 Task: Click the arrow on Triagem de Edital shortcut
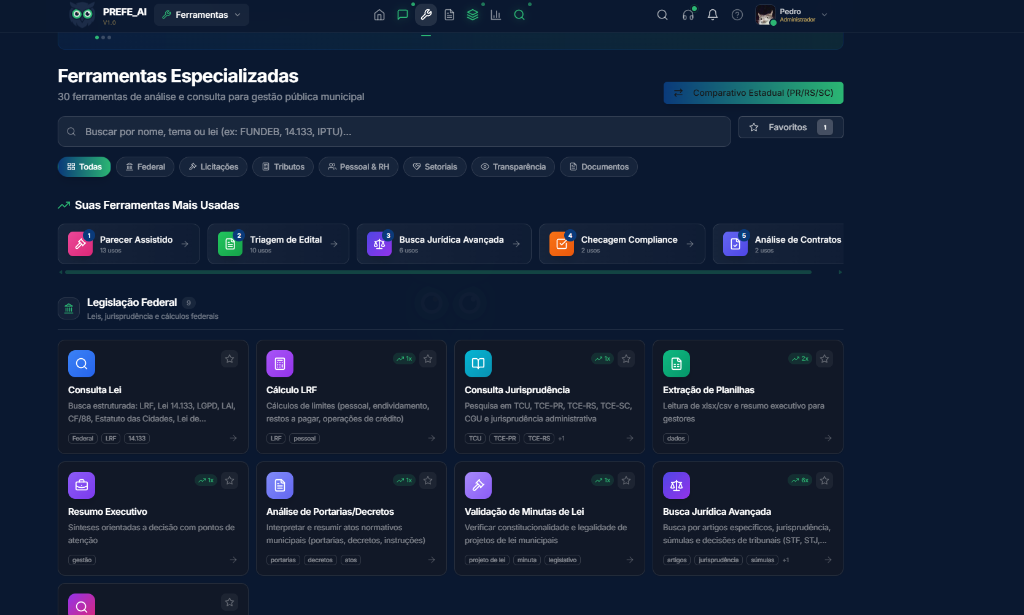(334, 244)
